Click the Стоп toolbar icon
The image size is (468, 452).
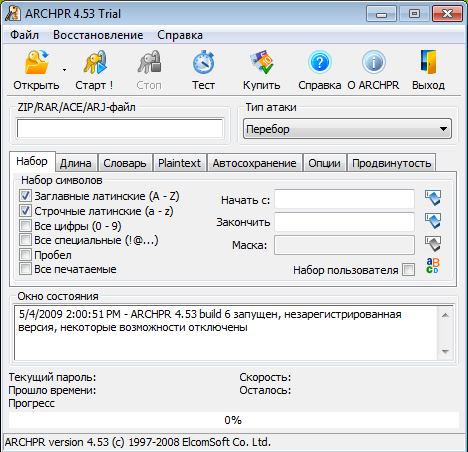click(149, 63)
